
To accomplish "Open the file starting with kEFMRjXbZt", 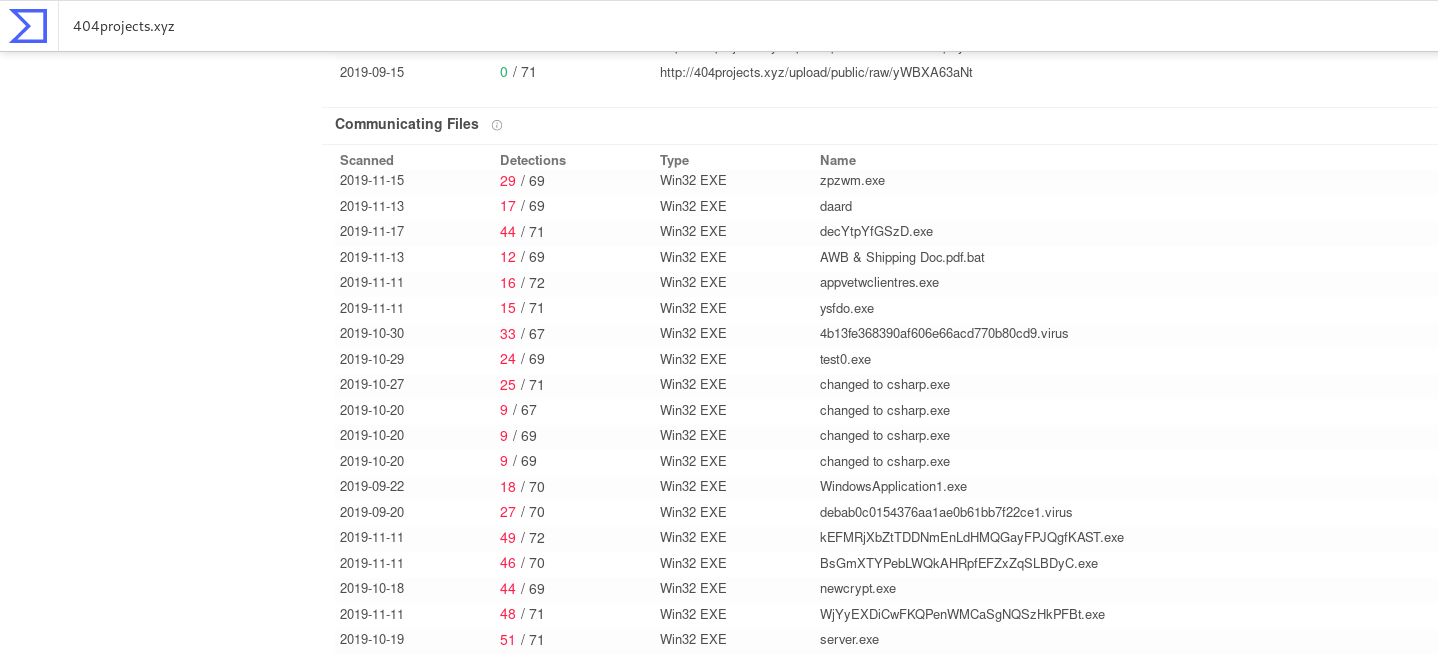I will (971, 538).
